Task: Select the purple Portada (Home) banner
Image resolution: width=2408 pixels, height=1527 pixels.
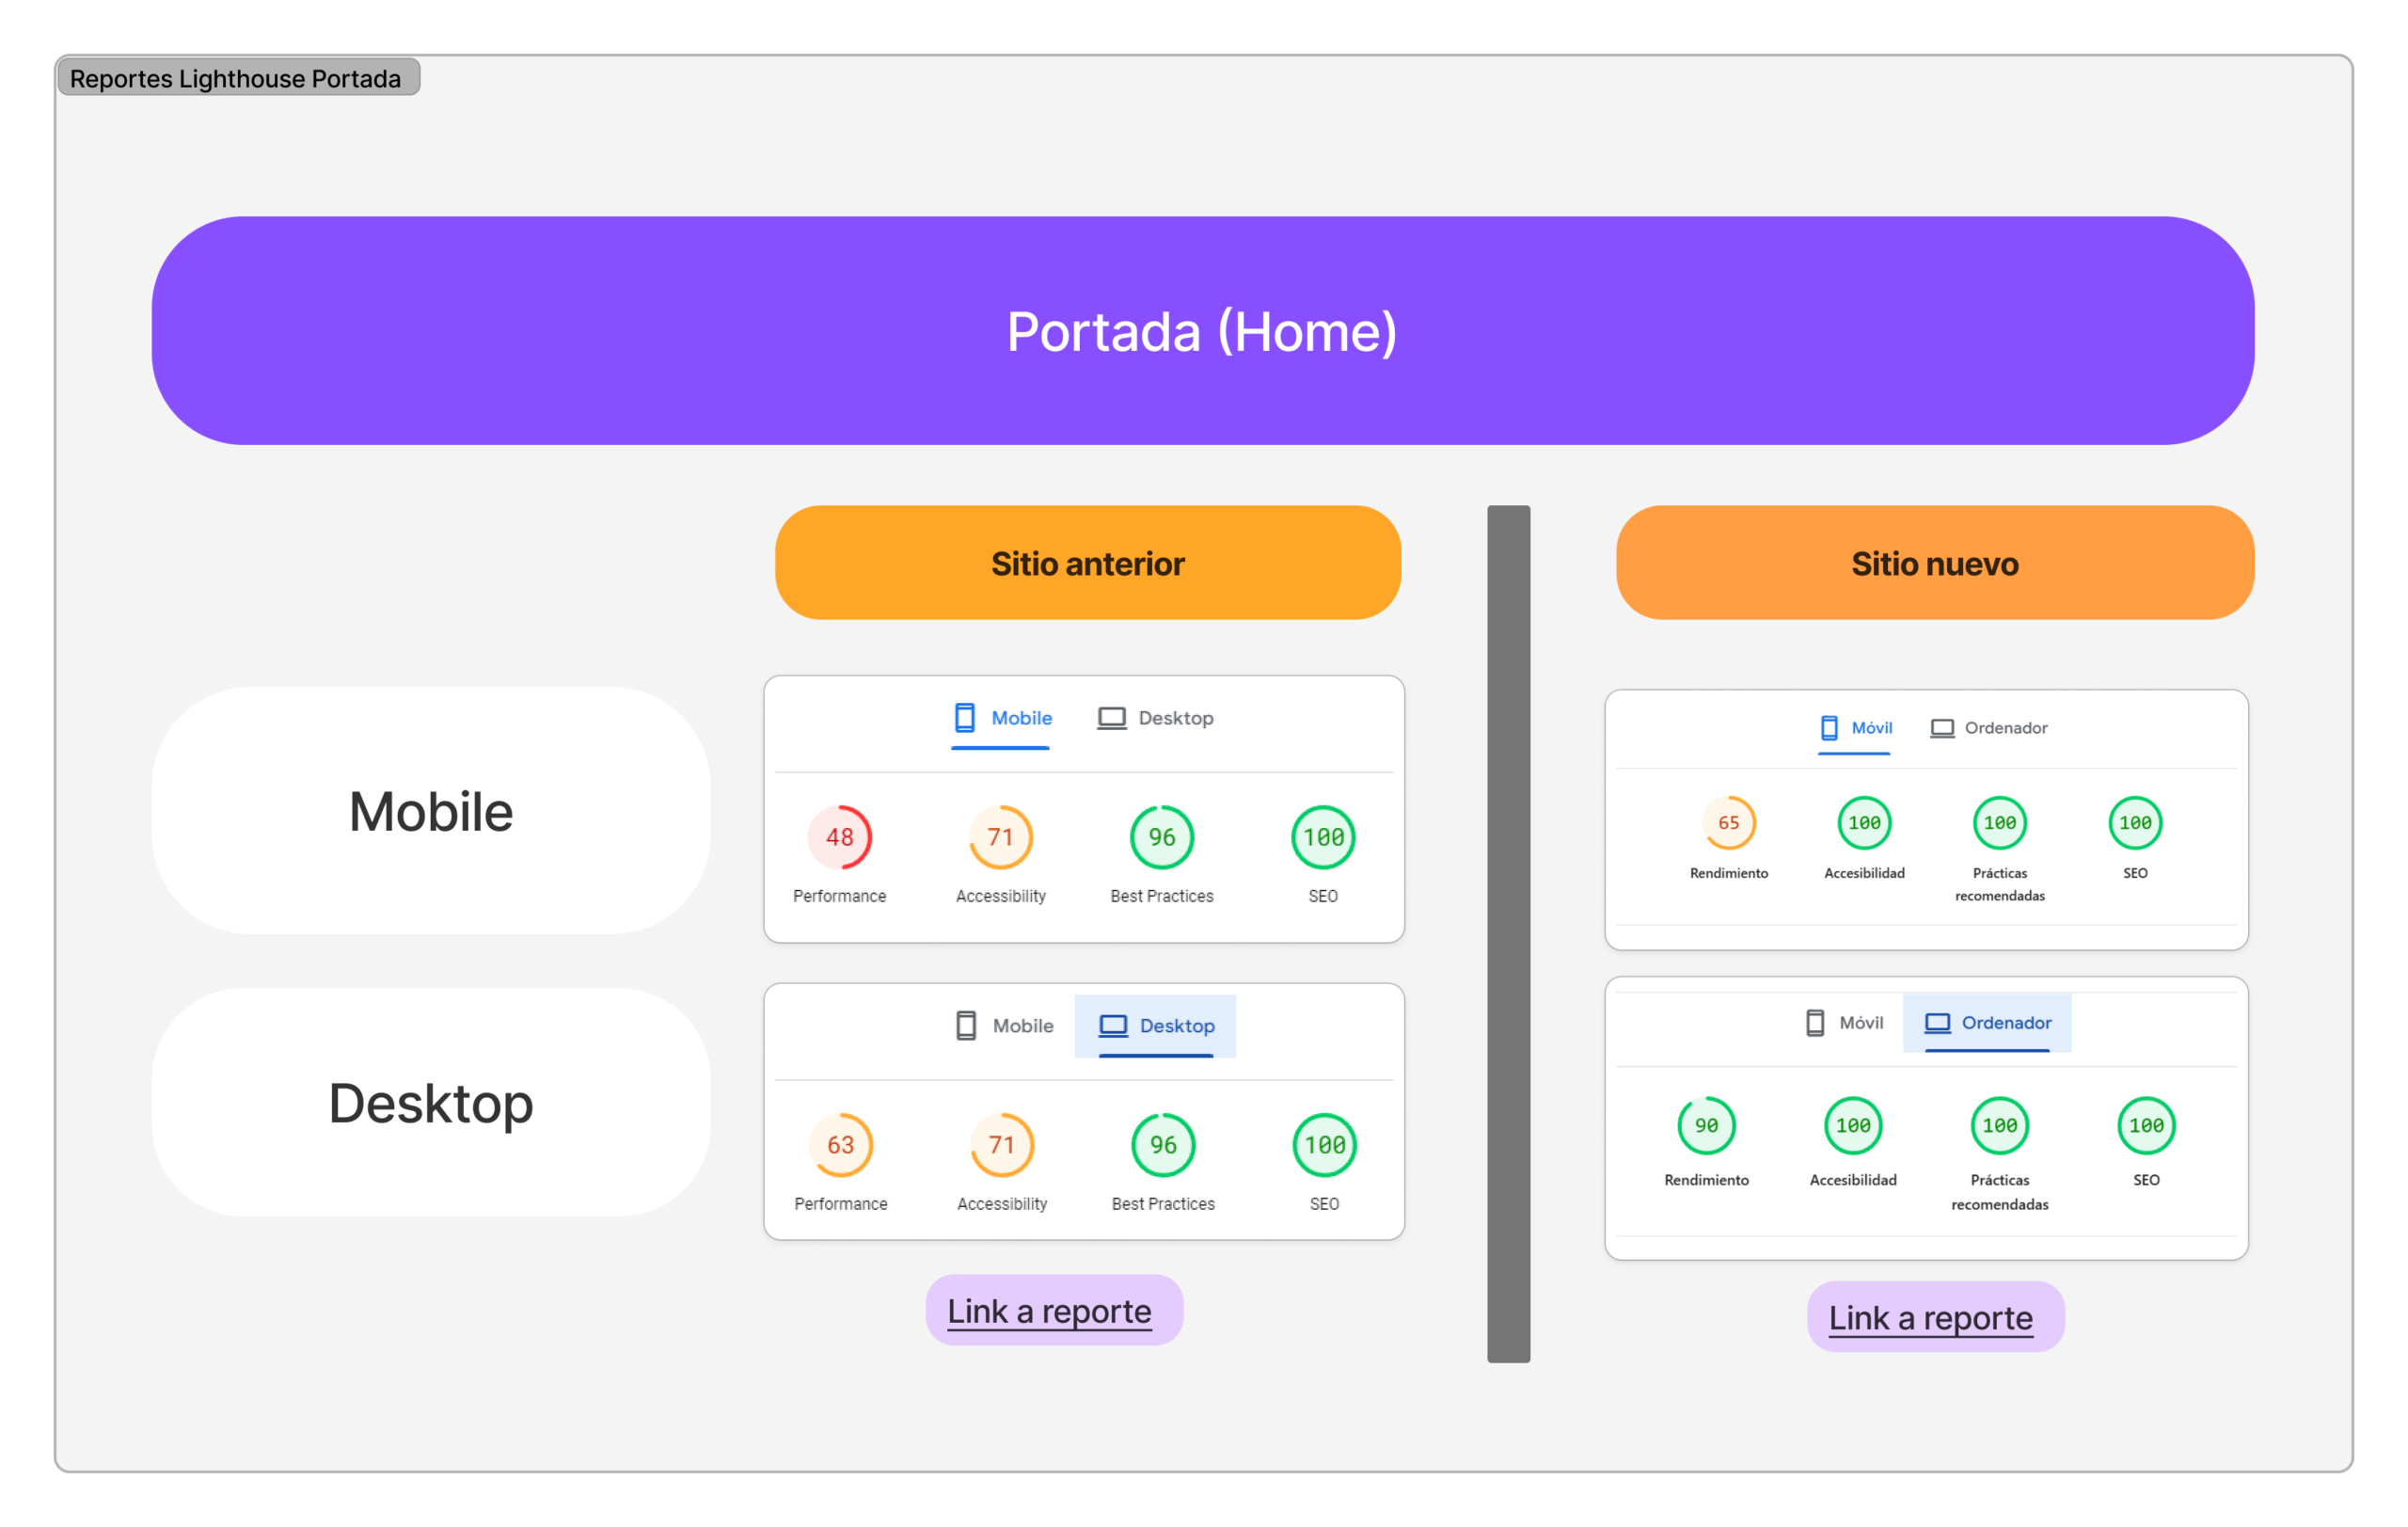Action: pos(1202,331)
